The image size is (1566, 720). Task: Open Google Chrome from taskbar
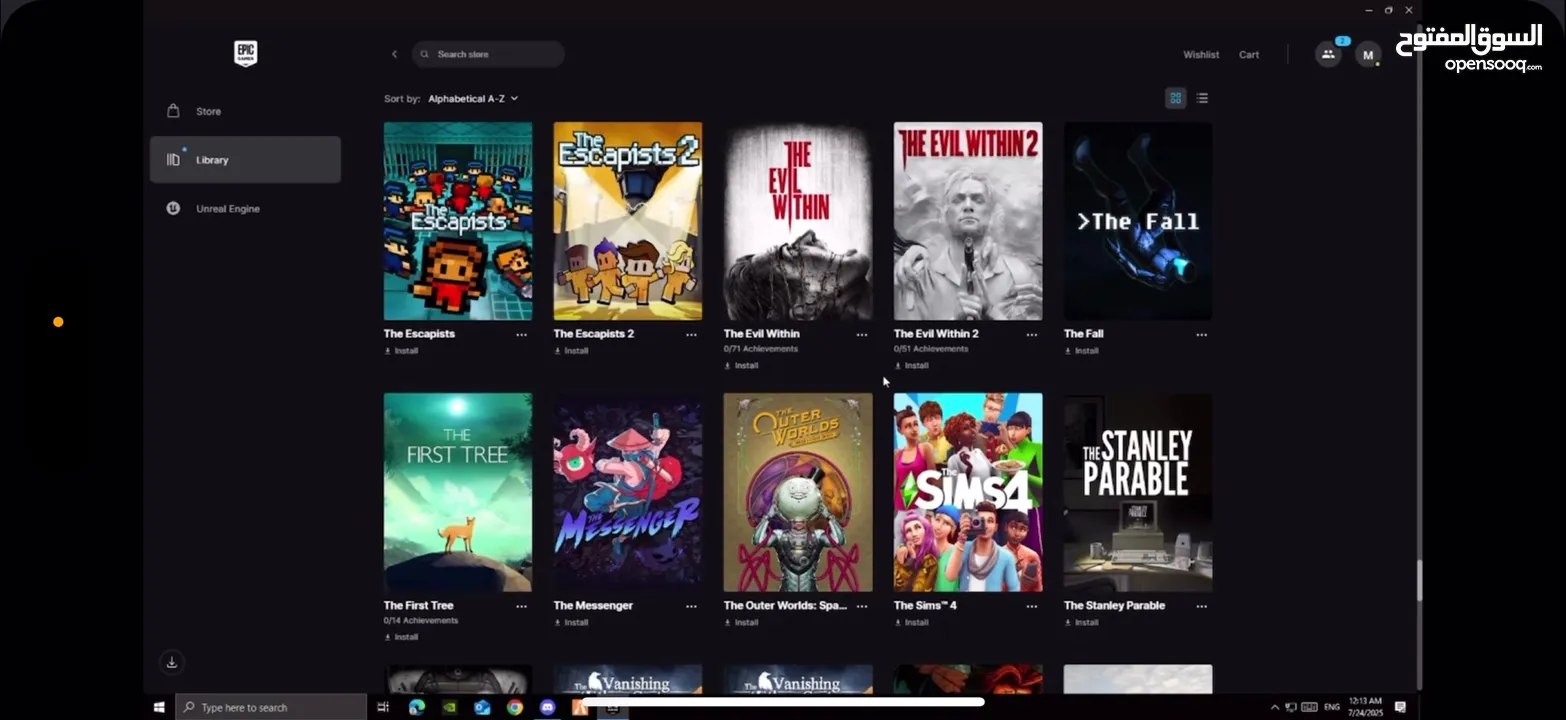(x=514, y=707)
